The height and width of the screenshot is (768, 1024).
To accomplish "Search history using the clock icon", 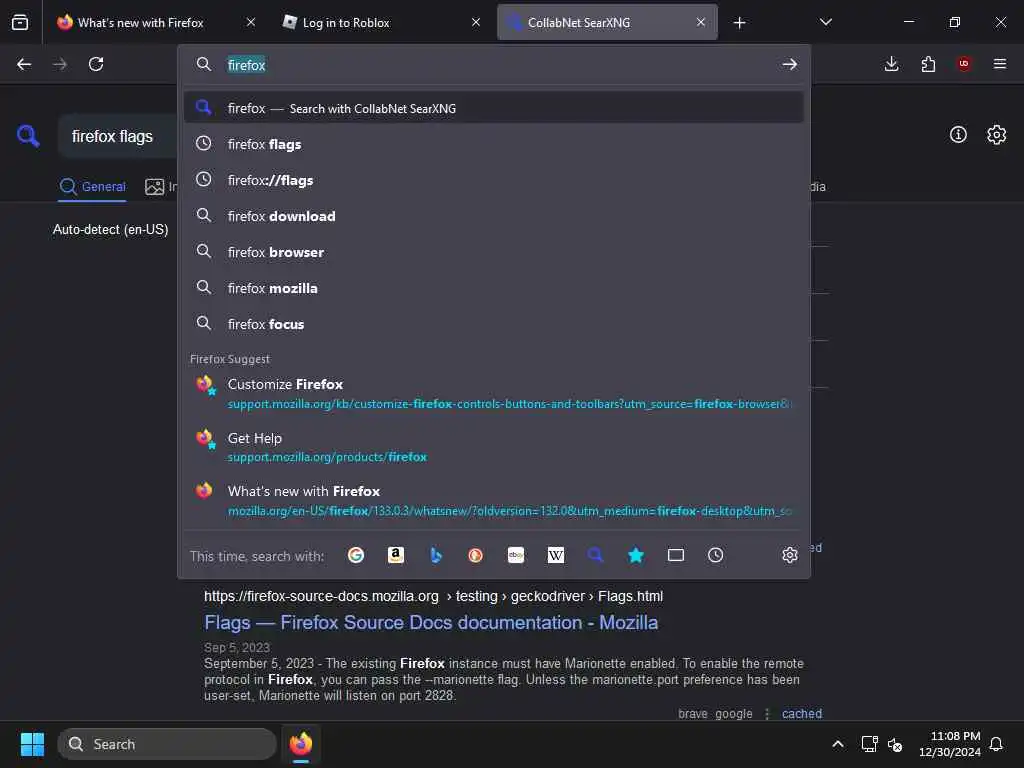I will click(716, 555).
